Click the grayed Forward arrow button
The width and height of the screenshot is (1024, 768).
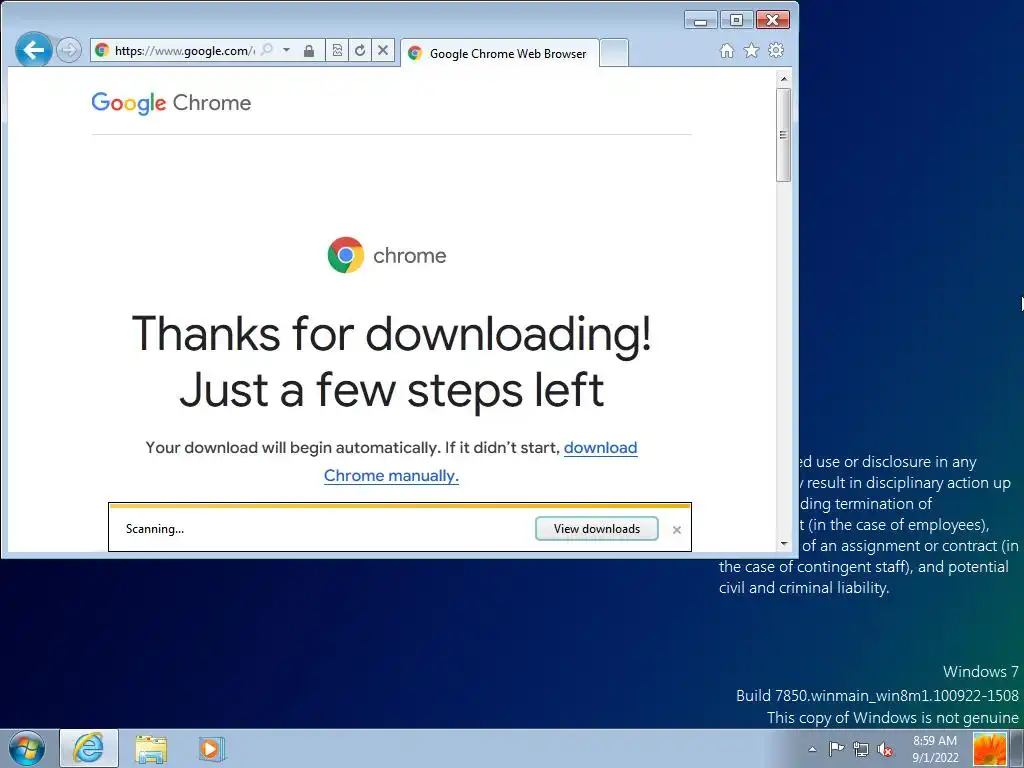click(69, 50)
